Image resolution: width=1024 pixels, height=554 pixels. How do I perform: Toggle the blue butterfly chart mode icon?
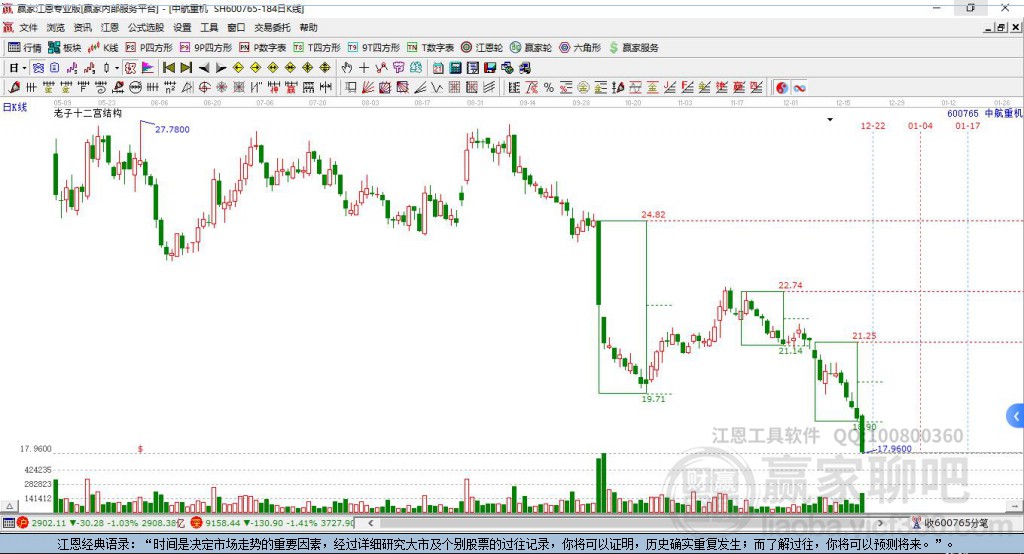[39, 68]
